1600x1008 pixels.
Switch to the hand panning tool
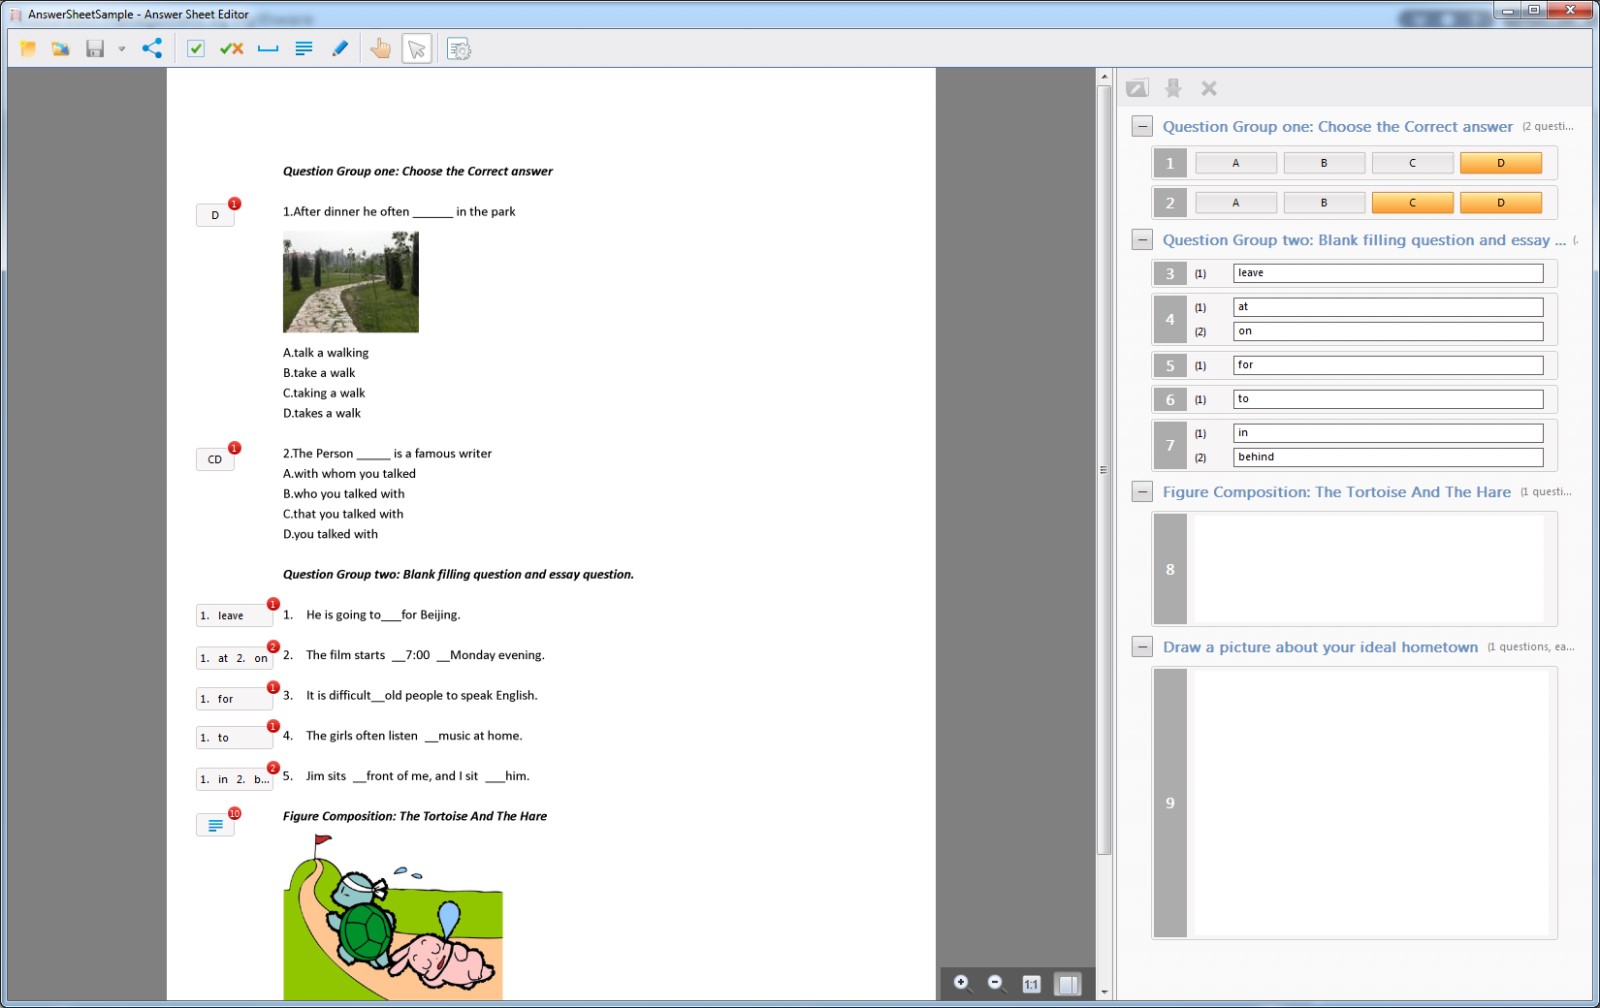pyautogui.click(x=380, y=48)
